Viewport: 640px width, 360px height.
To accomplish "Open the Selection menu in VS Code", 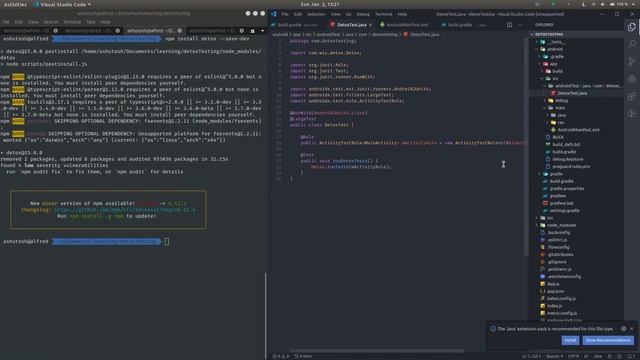I will point(316,14).
